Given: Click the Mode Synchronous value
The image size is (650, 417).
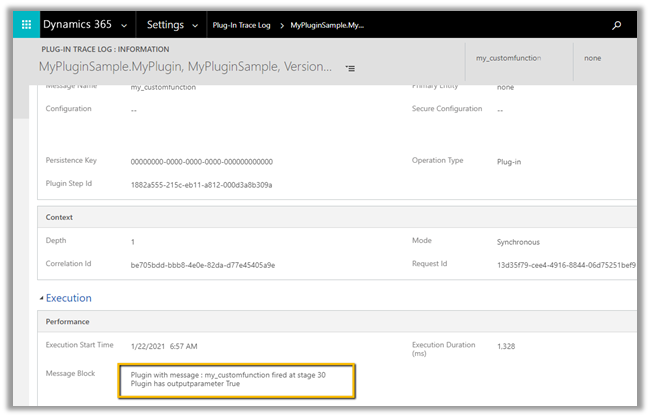Looking at the screenshot, I should pyautogui.click(x=518, y=242).
